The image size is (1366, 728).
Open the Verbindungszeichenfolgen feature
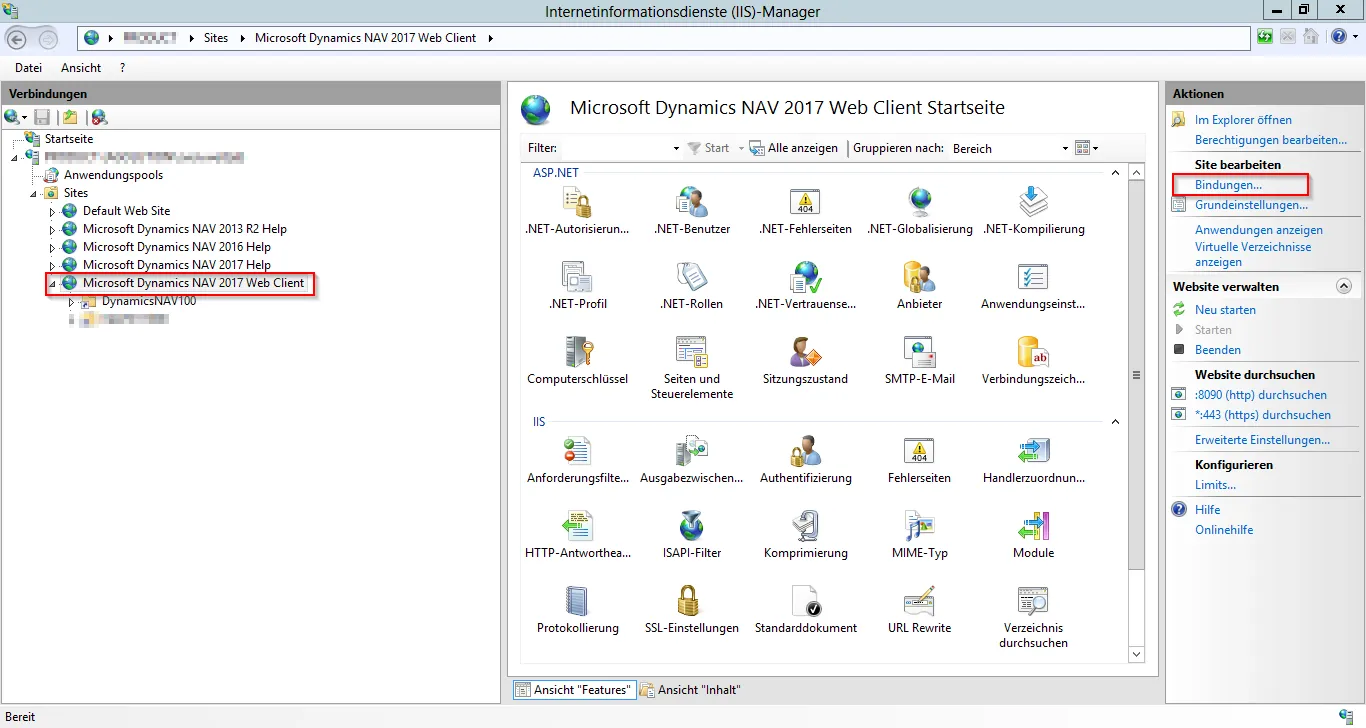(1033, 361)
